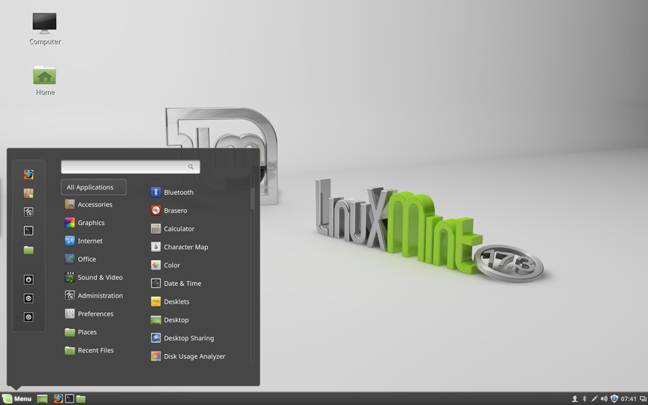Open System Settings from menu favorites sidebar
The height and width of the screenshot is (405, 648).
tap(29, 212)
